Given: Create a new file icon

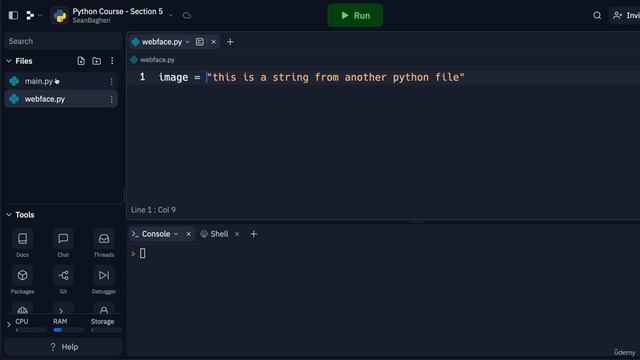Looking at the screenshot, I should click(x=81, y=61).
